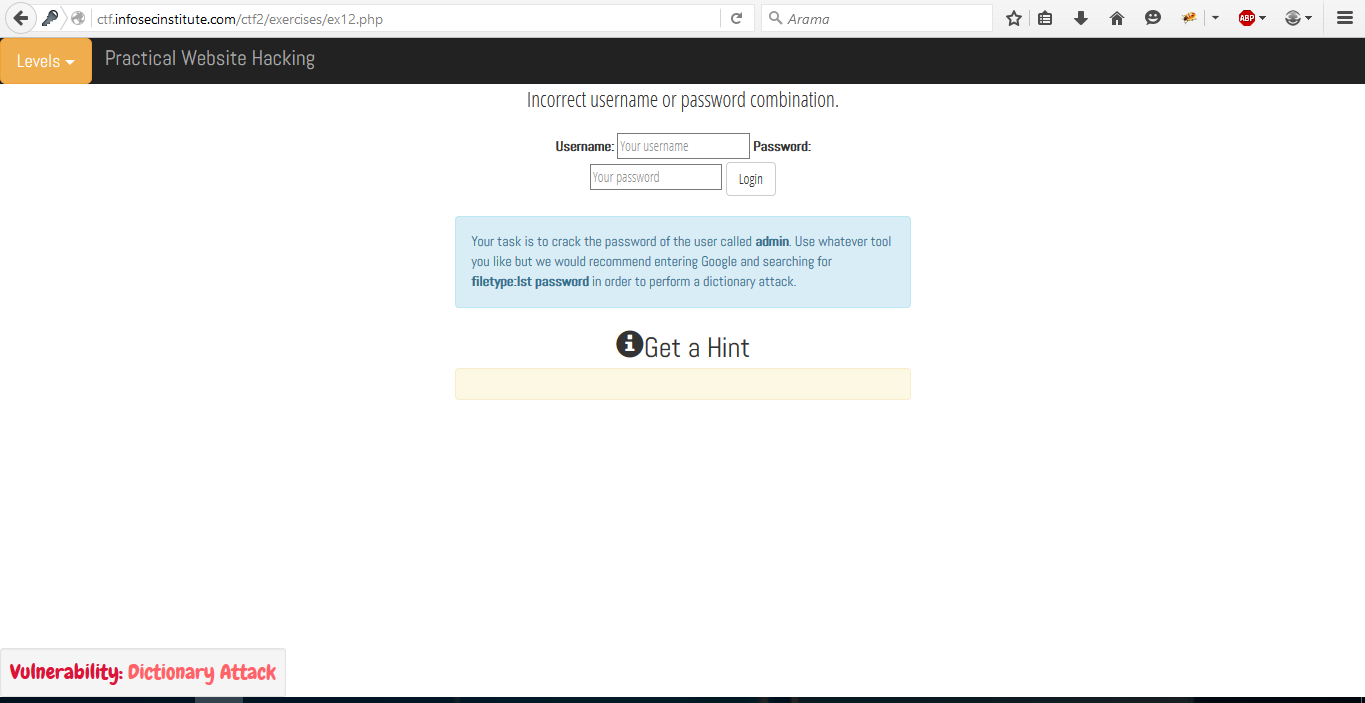This screenshot has width=1365, height=703.
Task: Click the Get a Hint heading
Action: [x=696, y=348]
